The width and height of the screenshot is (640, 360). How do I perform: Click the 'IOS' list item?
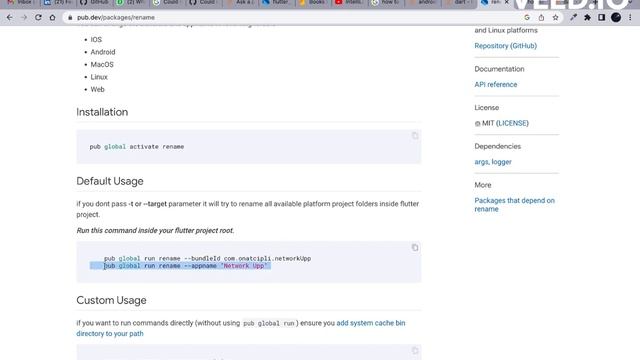(x=96, y=40)
